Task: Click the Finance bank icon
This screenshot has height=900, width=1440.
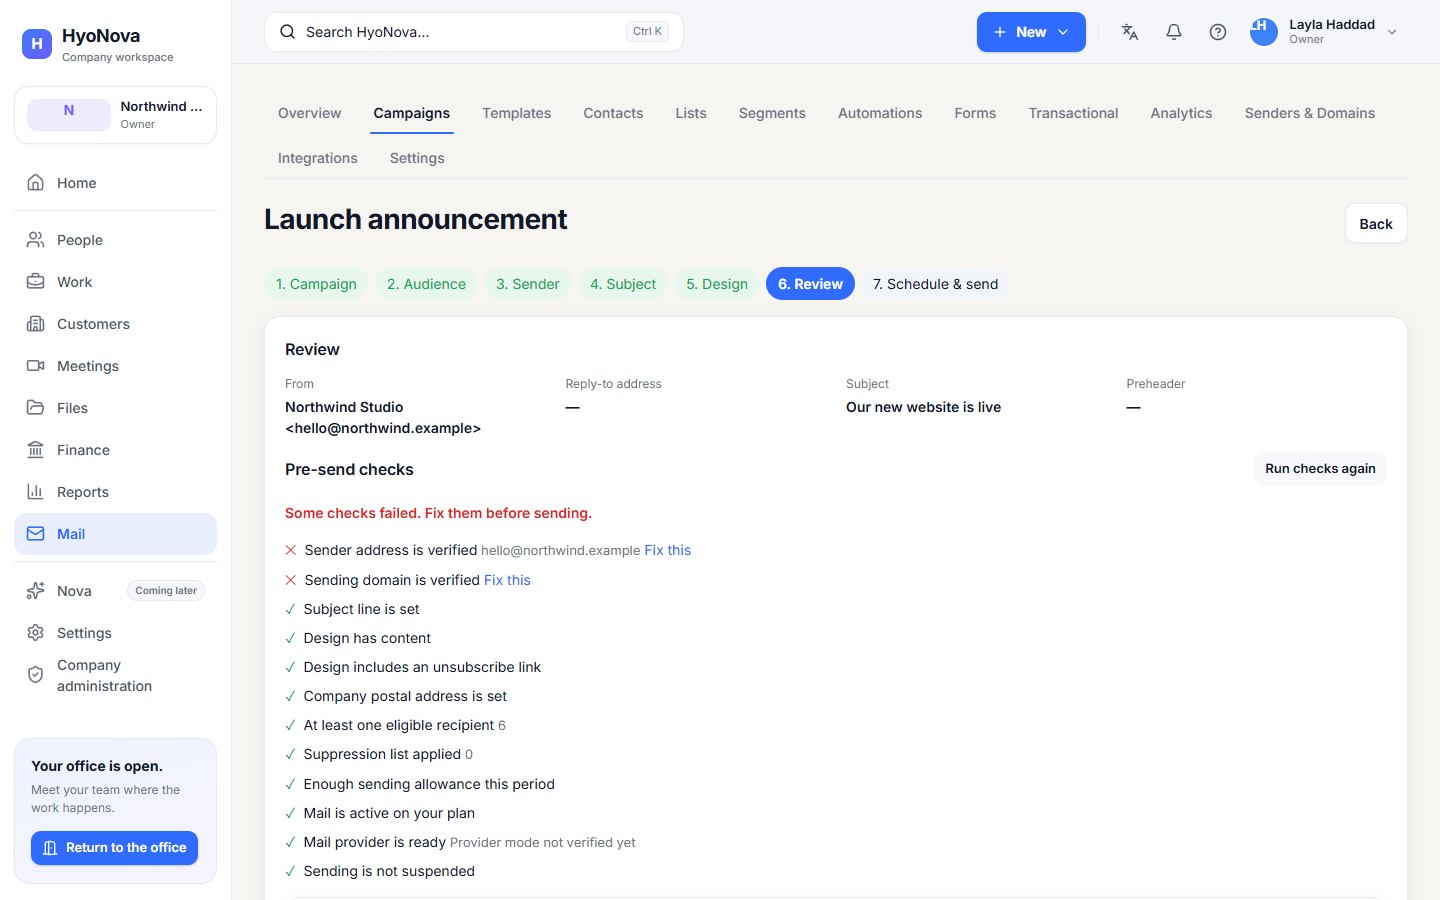Action: [x=36, y=450]
